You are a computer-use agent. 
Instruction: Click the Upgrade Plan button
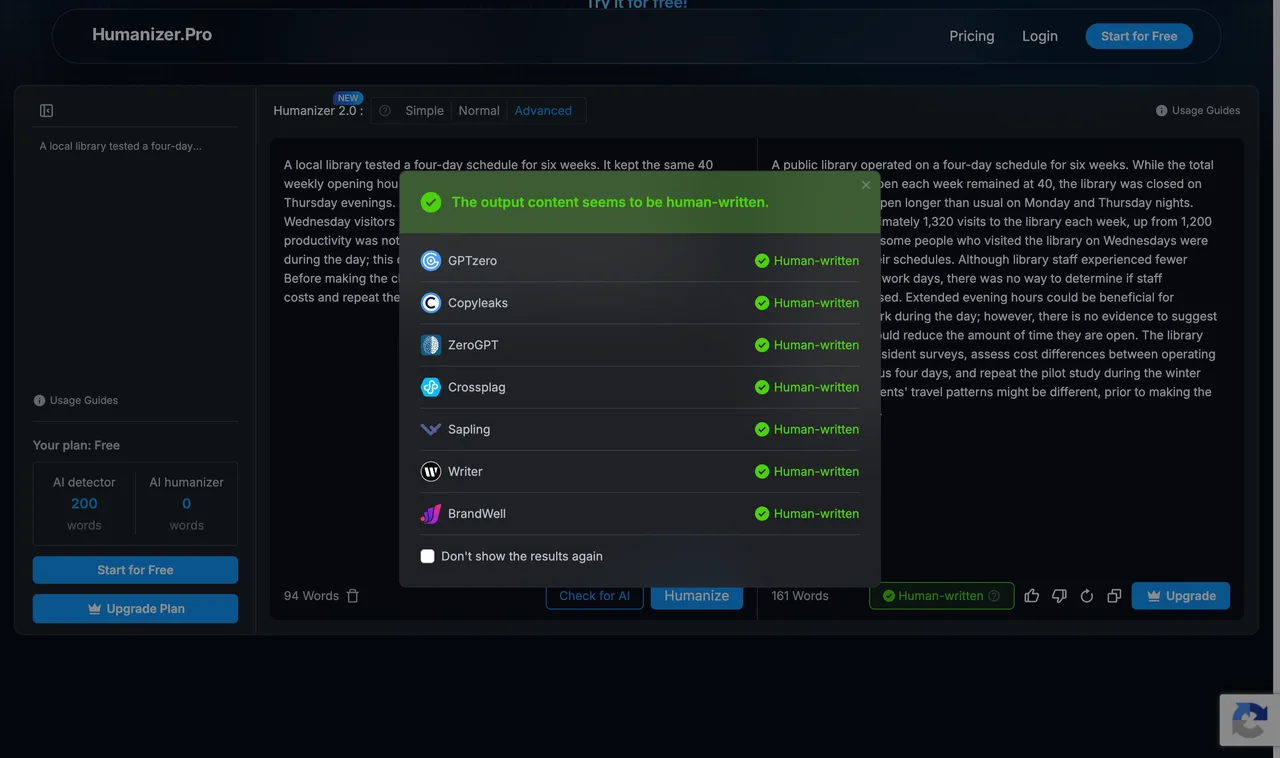tap(135, 609)
